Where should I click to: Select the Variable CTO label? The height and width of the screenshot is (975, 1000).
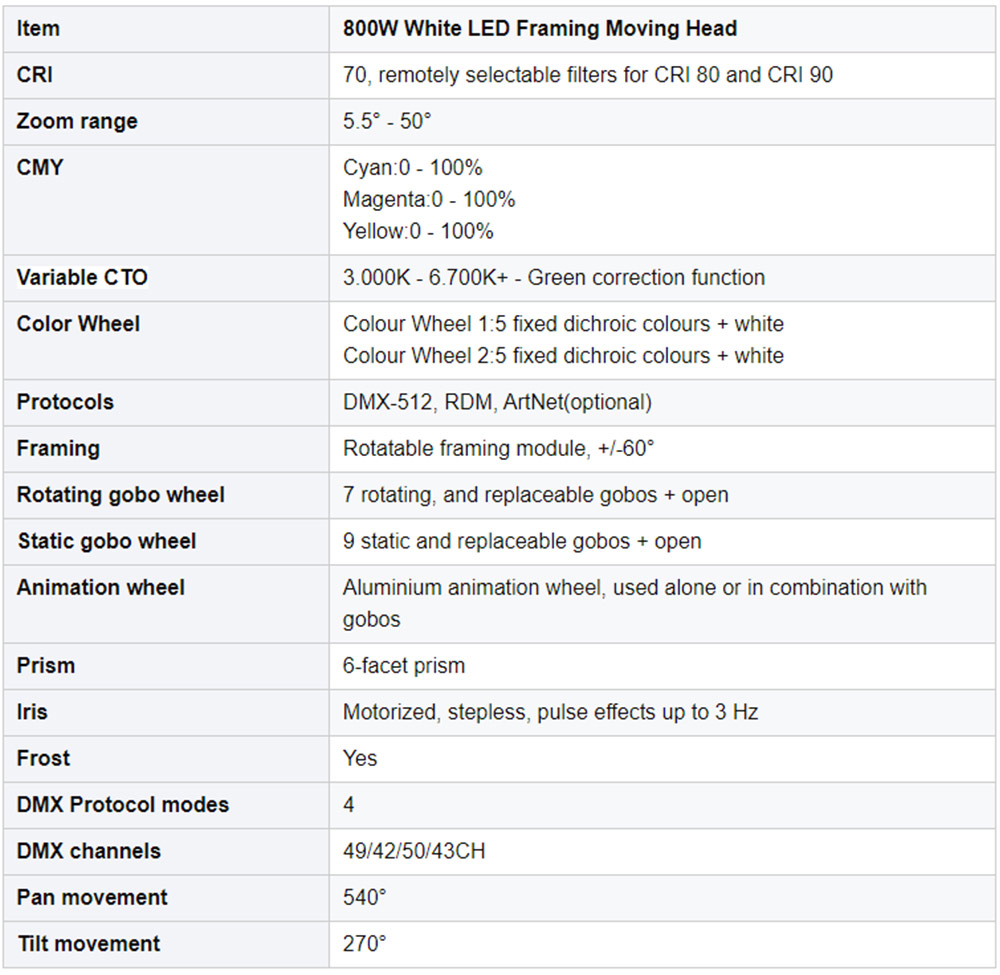tap(82, 277)
